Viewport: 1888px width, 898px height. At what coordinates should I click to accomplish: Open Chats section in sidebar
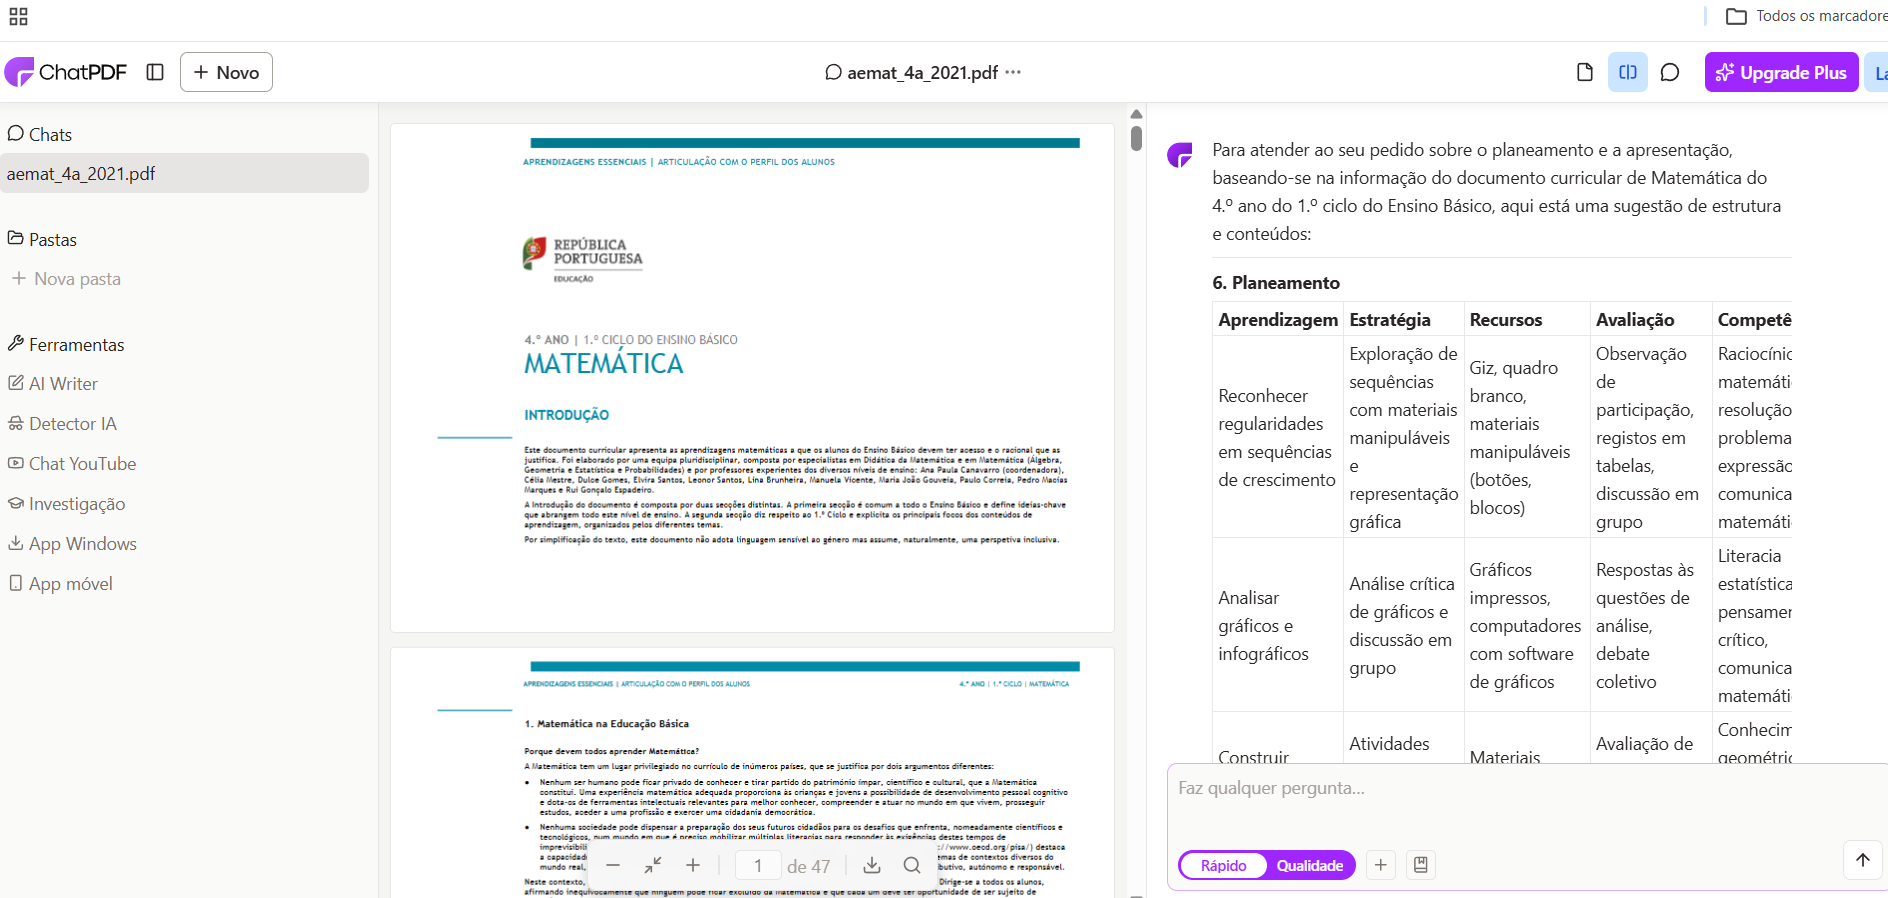pos(40,134)
